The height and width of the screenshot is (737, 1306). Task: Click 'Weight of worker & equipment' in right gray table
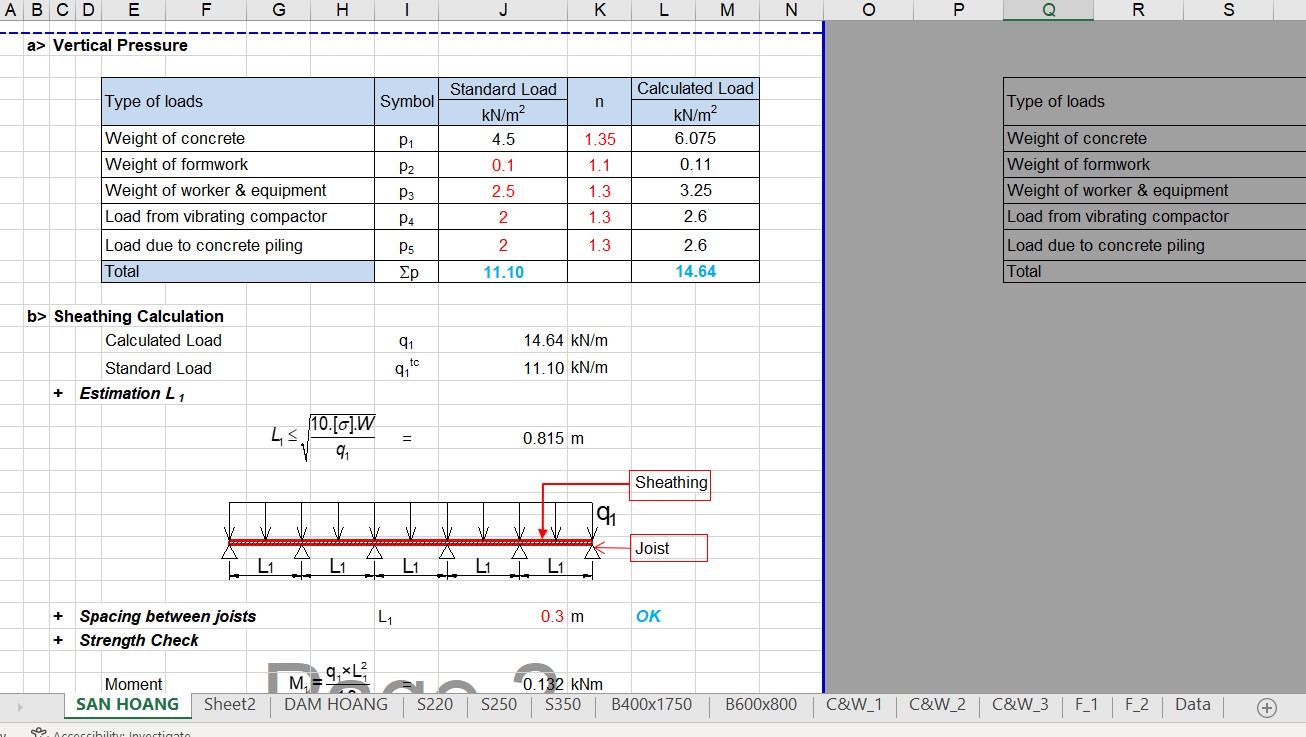1117,191
